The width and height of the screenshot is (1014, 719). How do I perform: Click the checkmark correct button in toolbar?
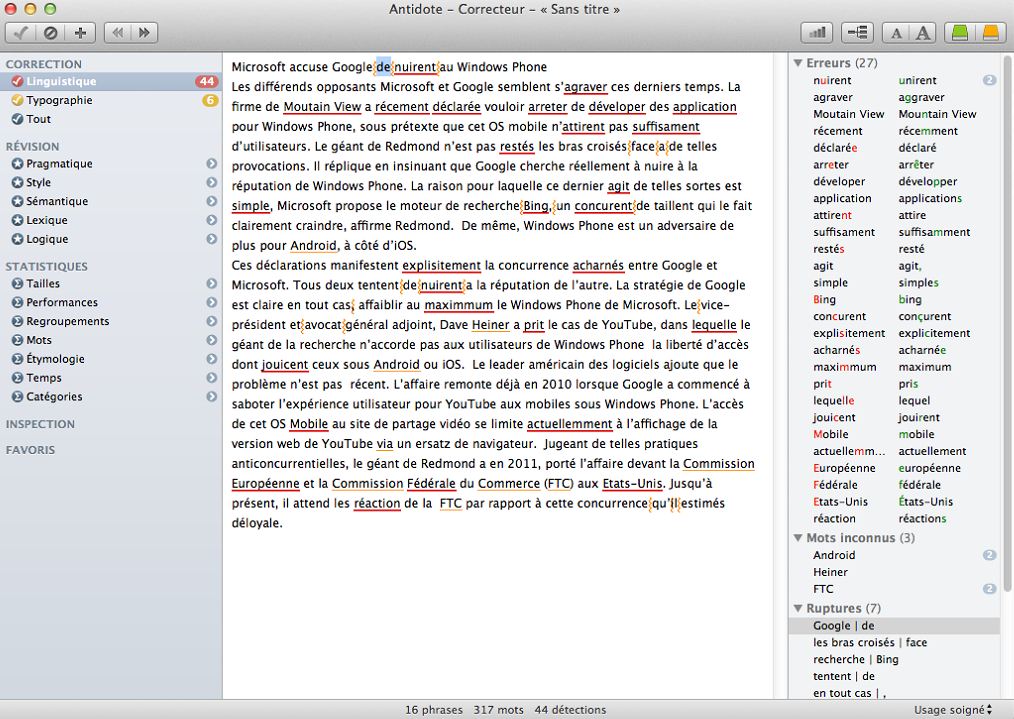click(x=20, y=33)
